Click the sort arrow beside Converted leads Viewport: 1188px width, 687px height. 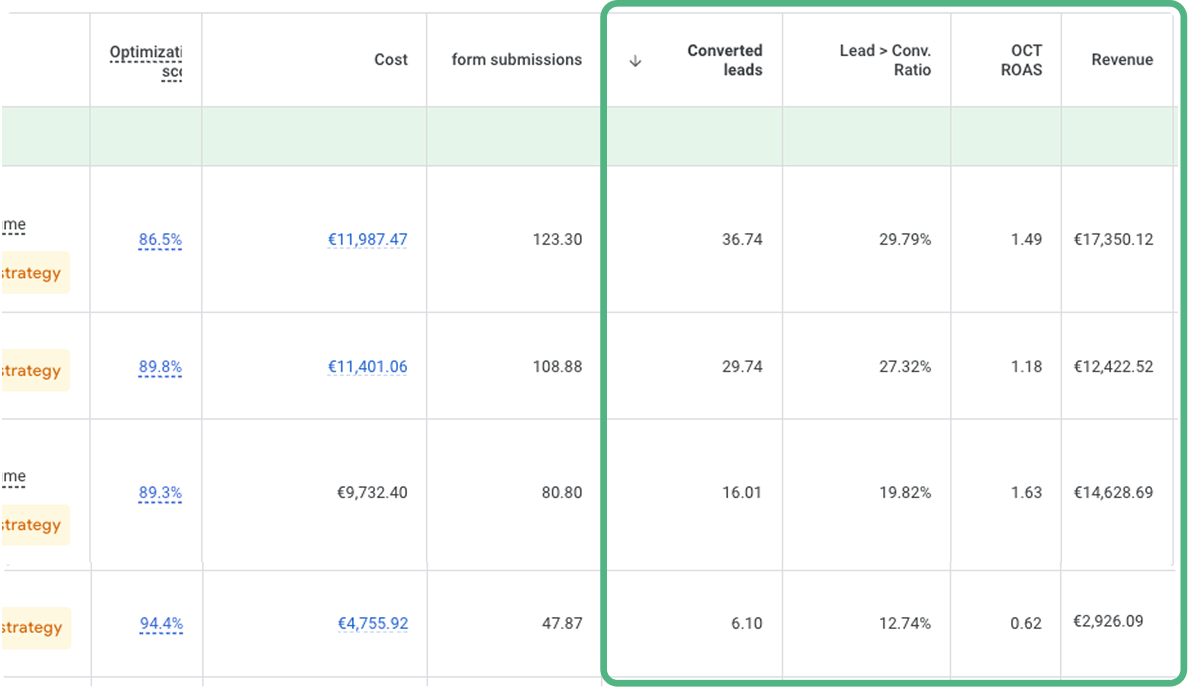point(635,61)
